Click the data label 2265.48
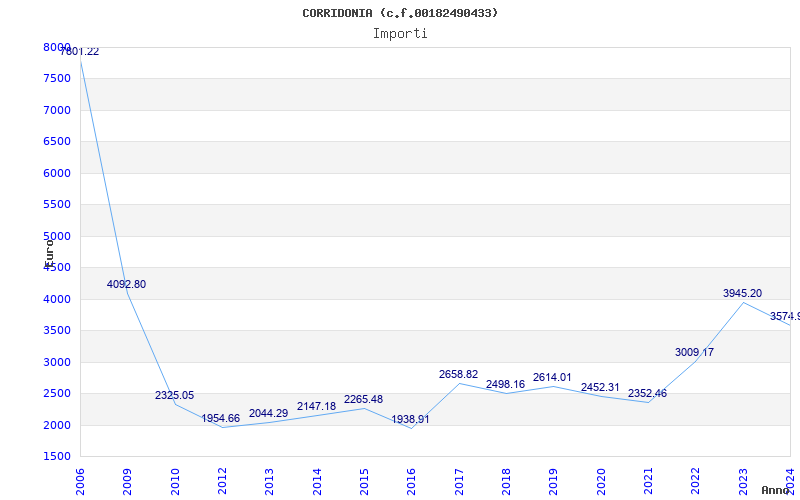Image resolution: width=800 pixels, height=500 pixels. tap(363, 399)
